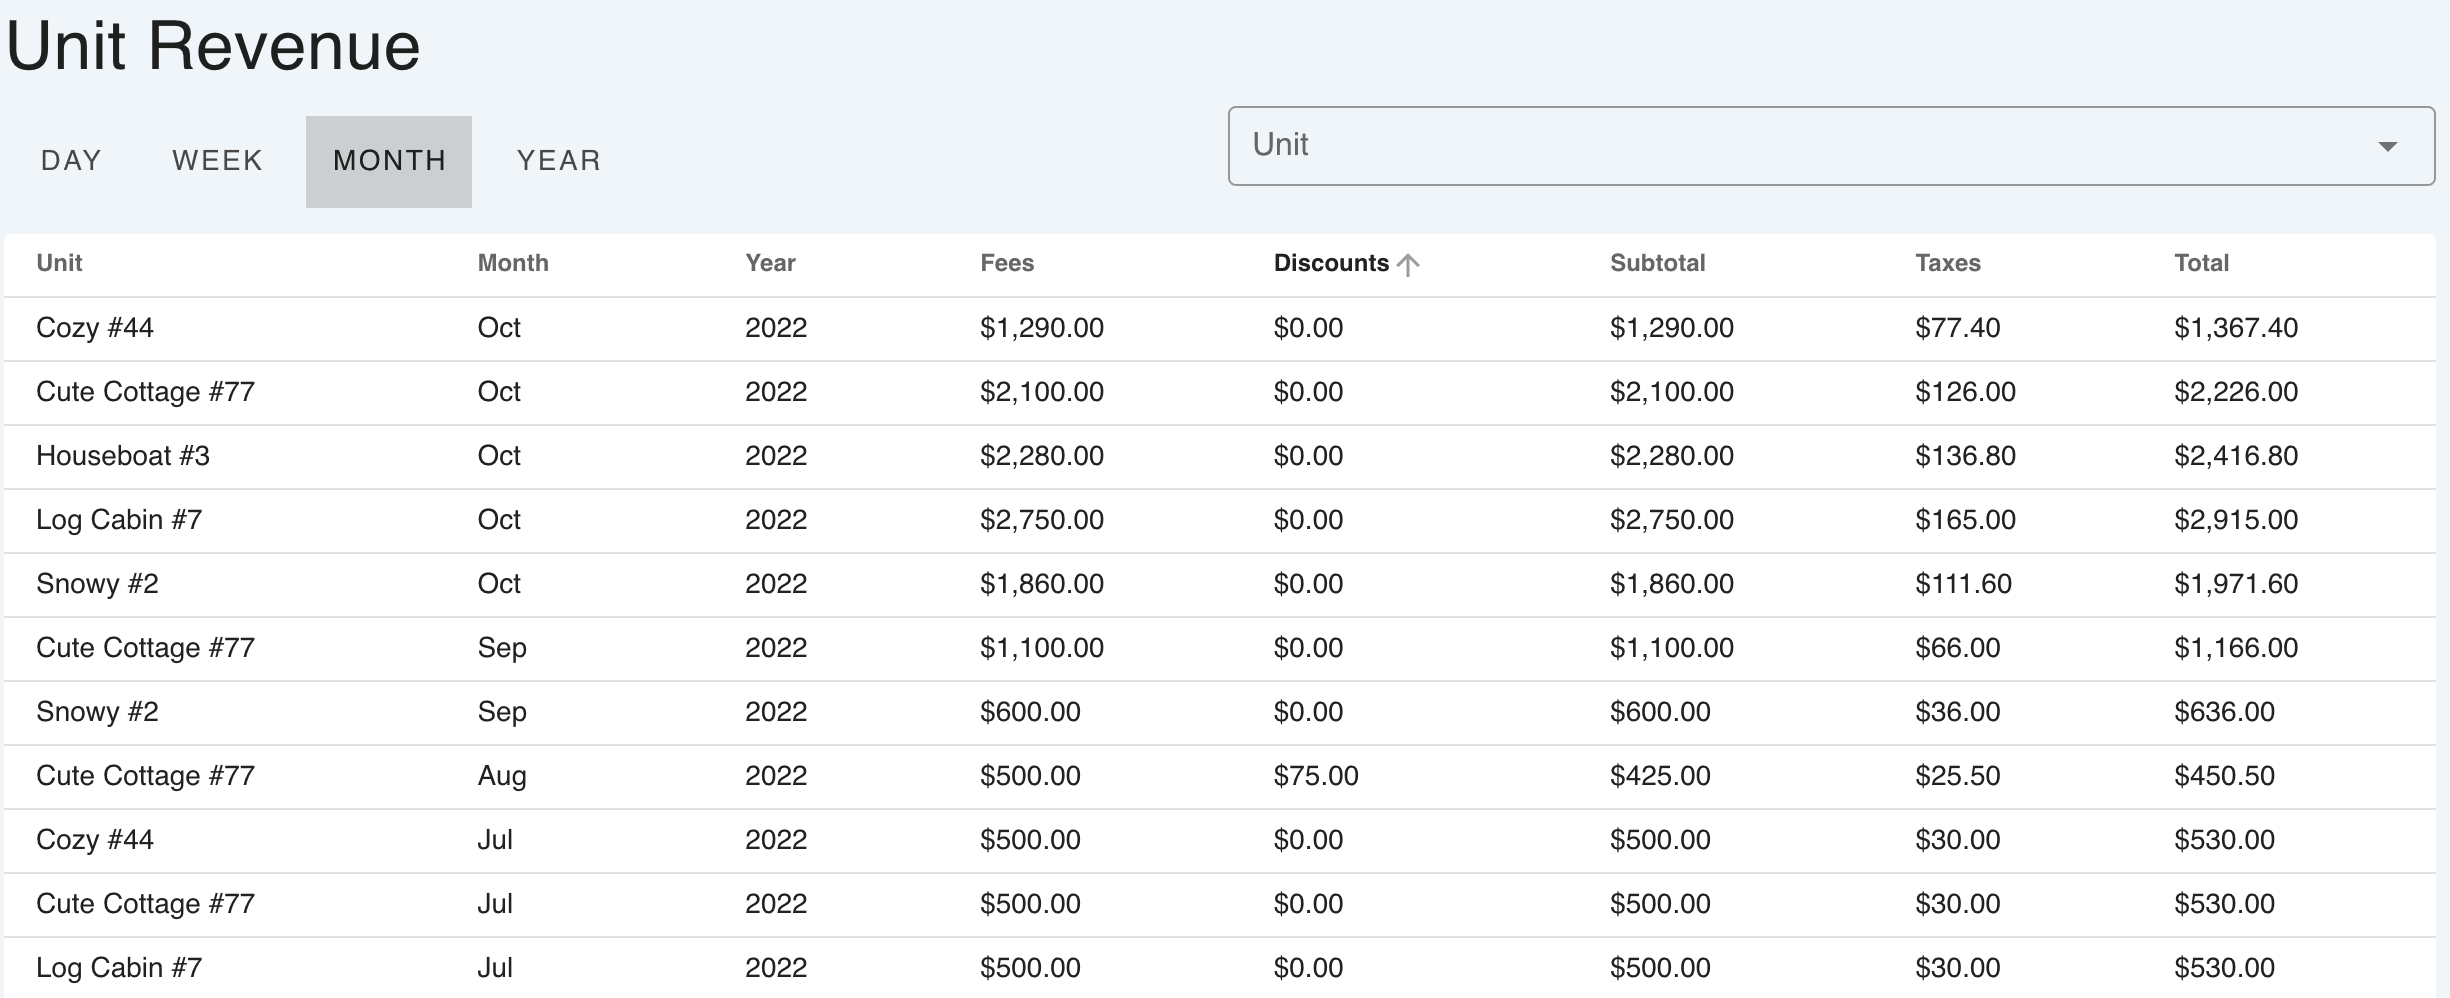Open the Unit dropdown arrow

[2387, 146]
